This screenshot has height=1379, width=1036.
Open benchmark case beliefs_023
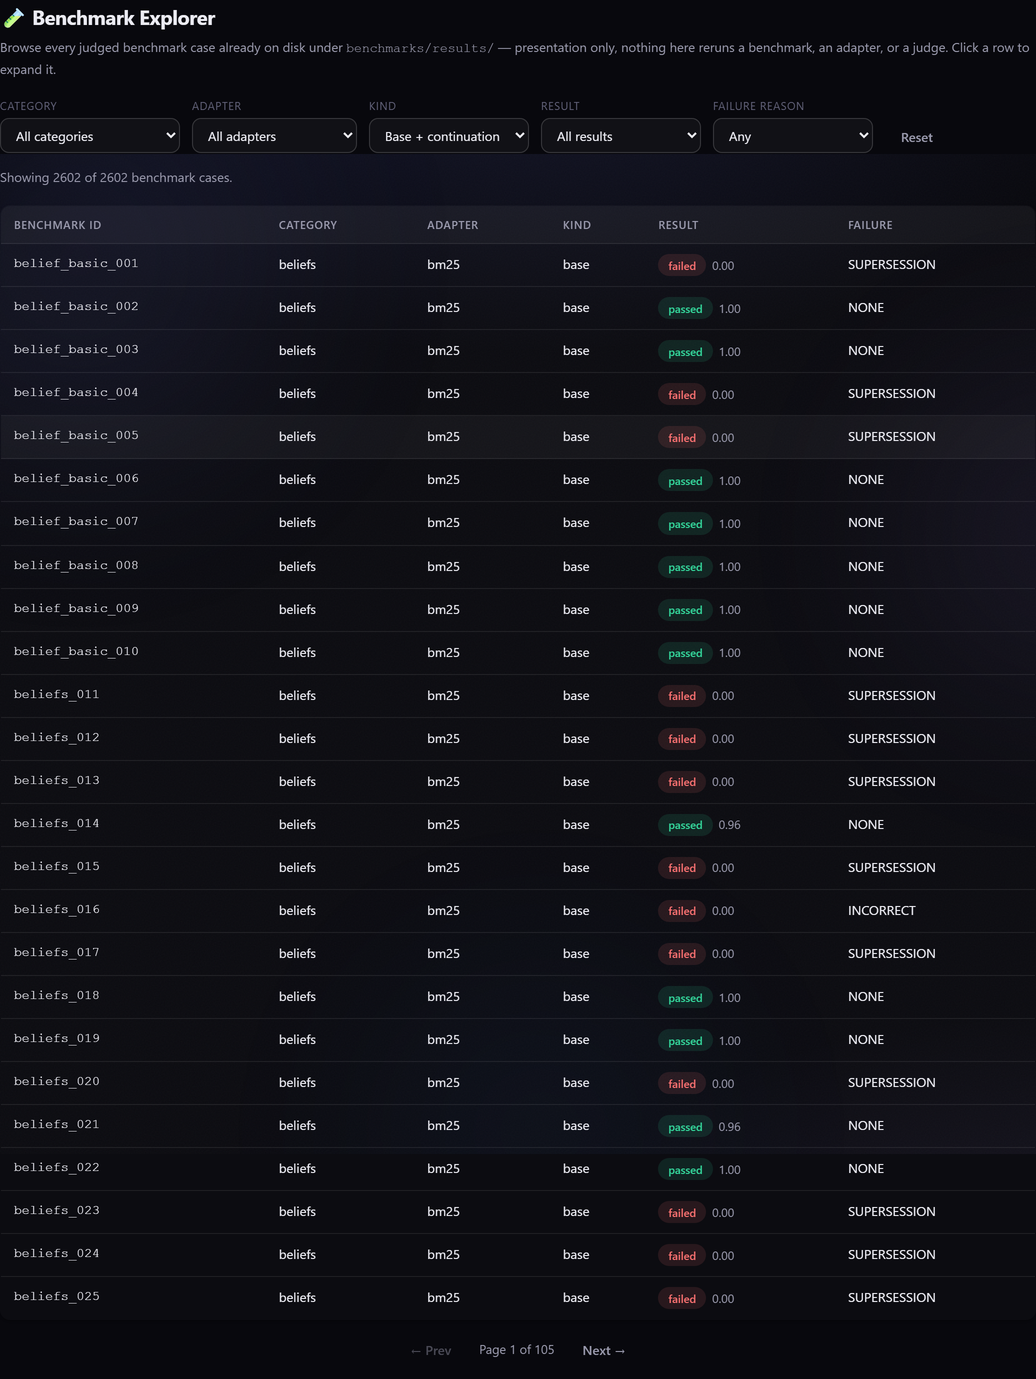coord(518,1211)
